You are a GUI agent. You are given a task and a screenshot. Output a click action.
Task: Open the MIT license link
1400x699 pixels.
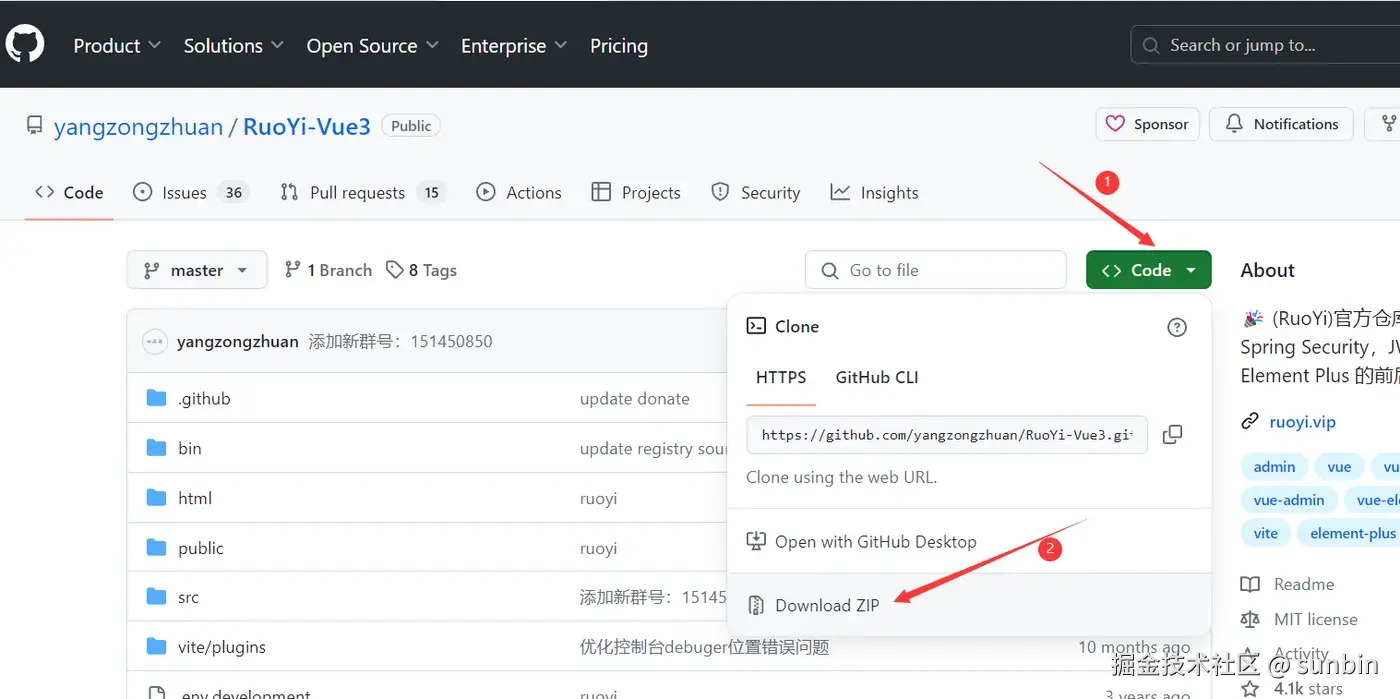(x=1316, y=619)
